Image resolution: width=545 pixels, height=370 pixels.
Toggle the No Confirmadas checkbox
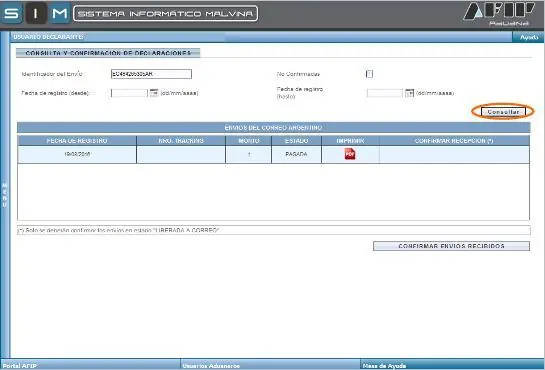[369, 74]
